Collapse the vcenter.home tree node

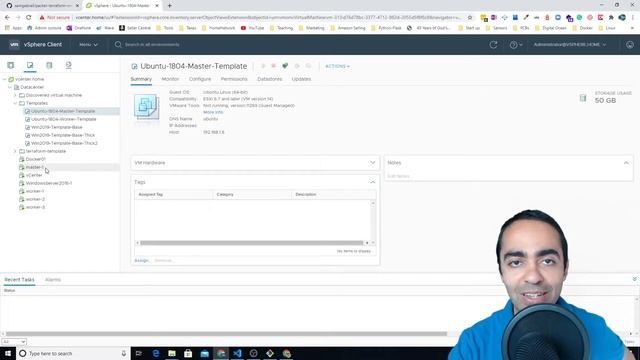(4, 79)
